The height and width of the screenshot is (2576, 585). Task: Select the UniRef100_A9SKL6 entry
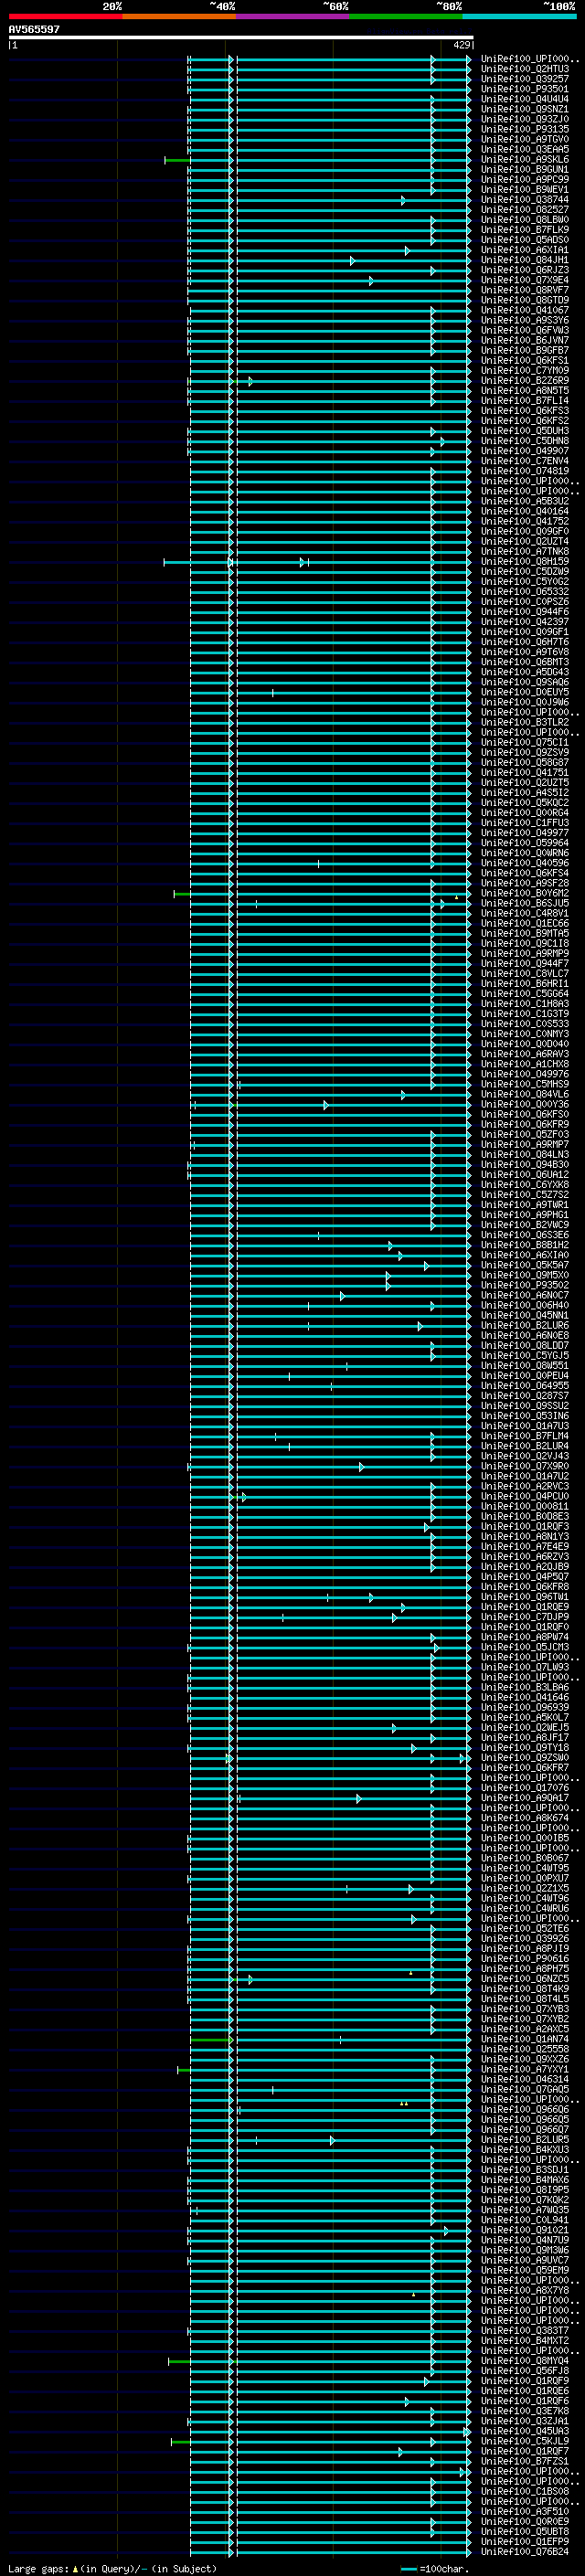tap(525, 159)
